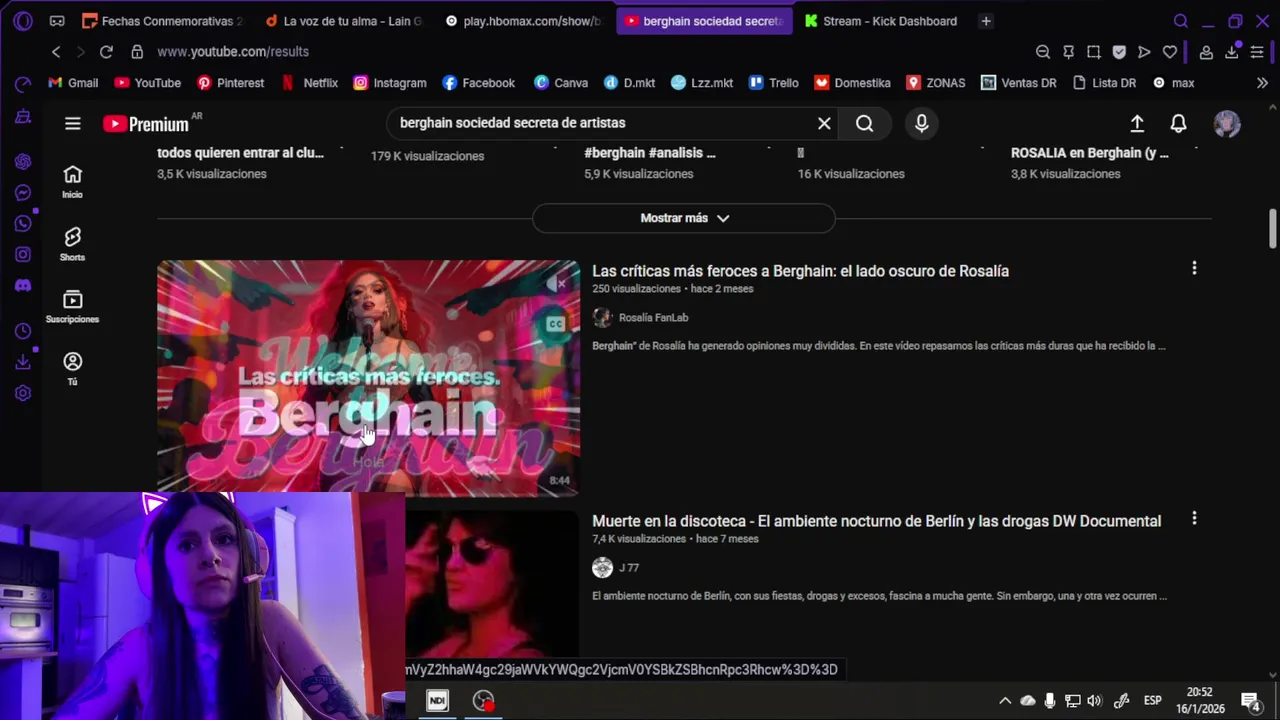Viewport: 1280px width, 720px height.
Task: Go to YouTube Inicio in sidebar
Action: [x=72, y=182]
